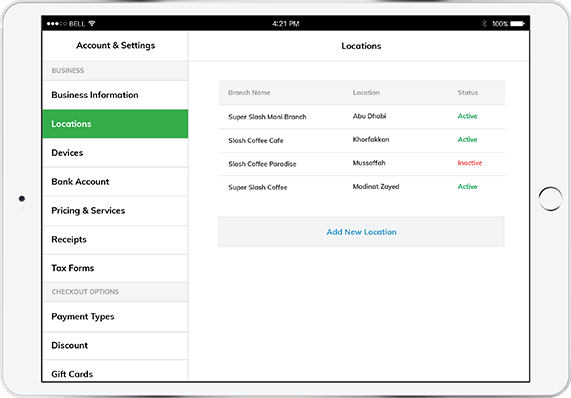
Task: Open the Receipts section
Action: (115, 240)
